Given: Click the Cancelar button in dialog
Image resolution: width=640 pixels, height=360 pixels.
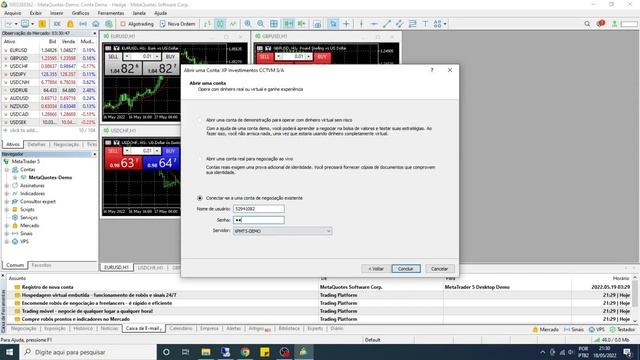Looking at the screenshot, I should pos(439,269).
